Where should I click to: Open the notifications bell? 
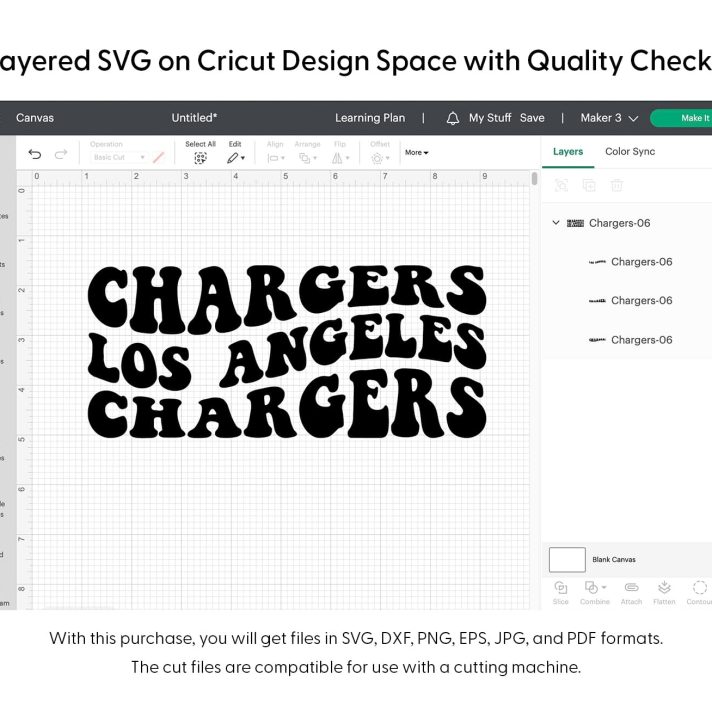(x=452, y=119)
